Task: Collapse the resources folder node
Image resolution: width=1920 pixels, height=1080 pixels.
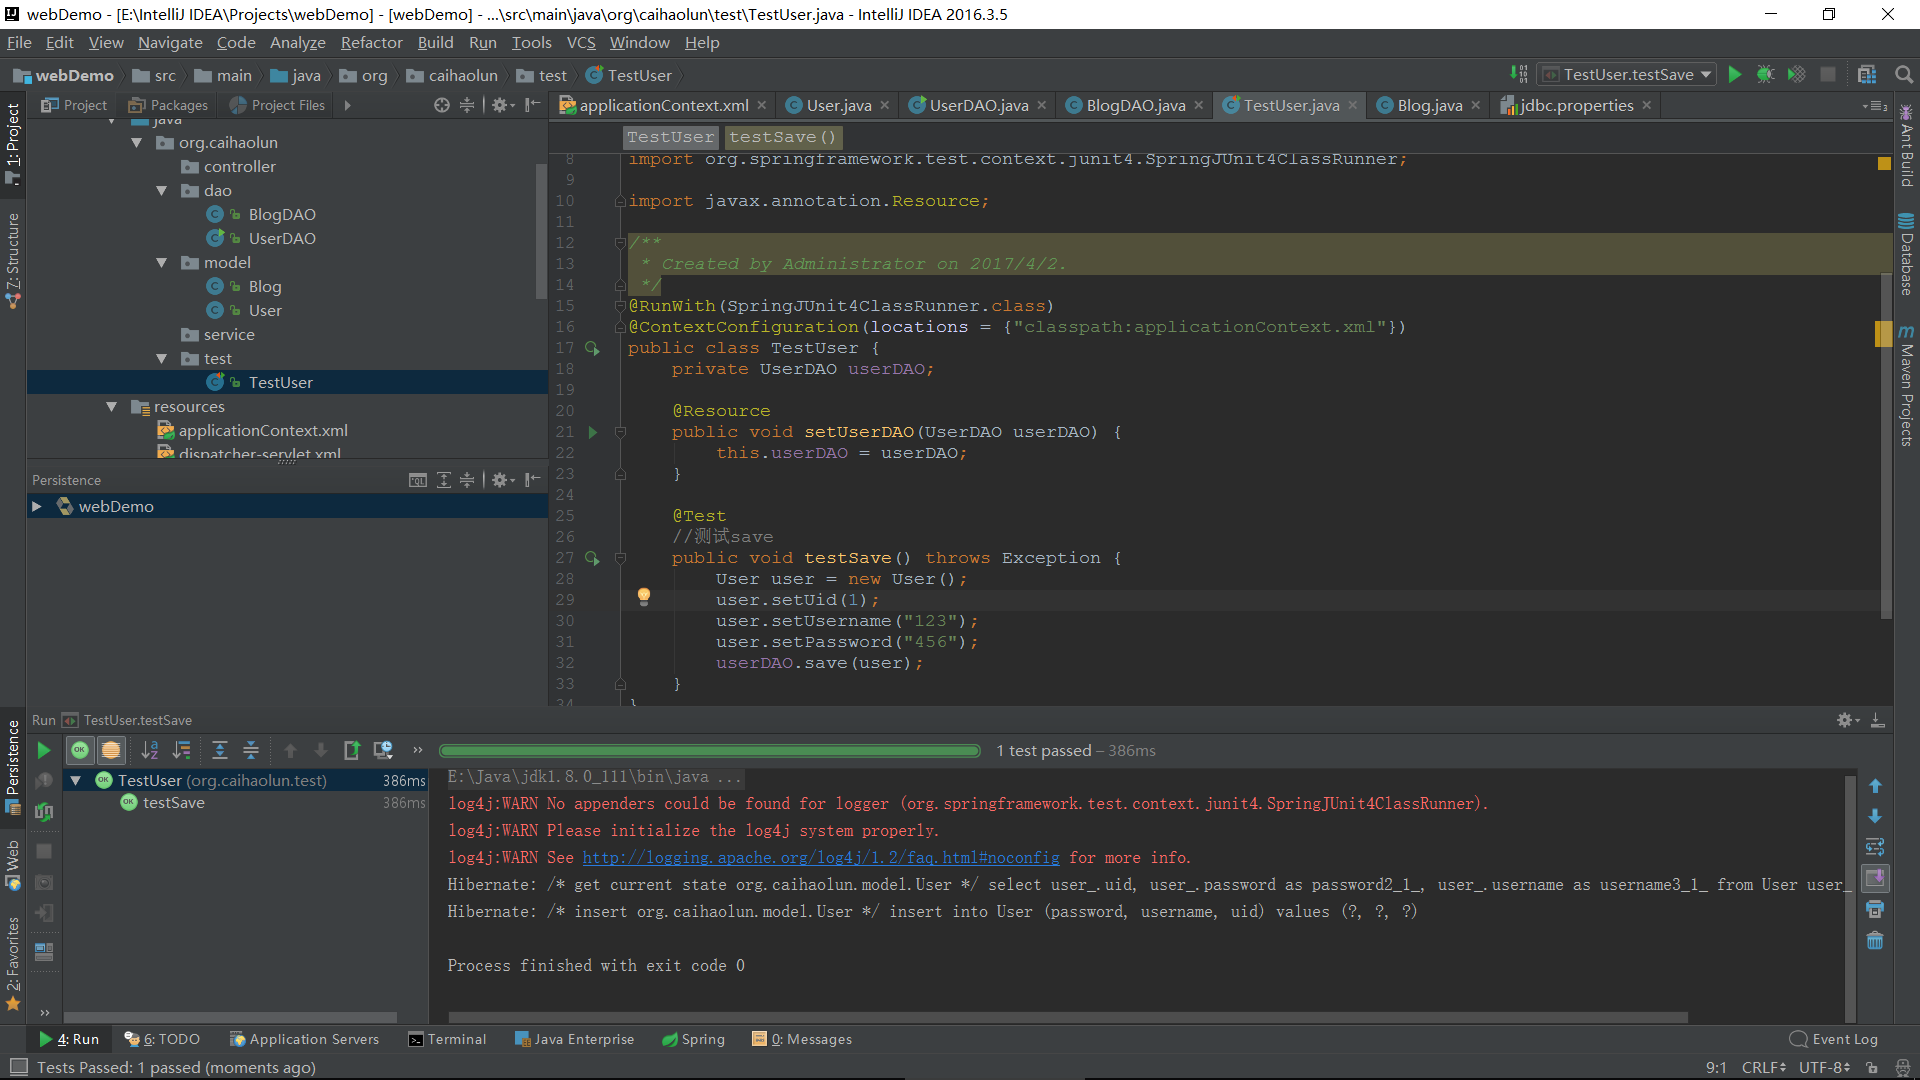Action: [x=112, y=407]
